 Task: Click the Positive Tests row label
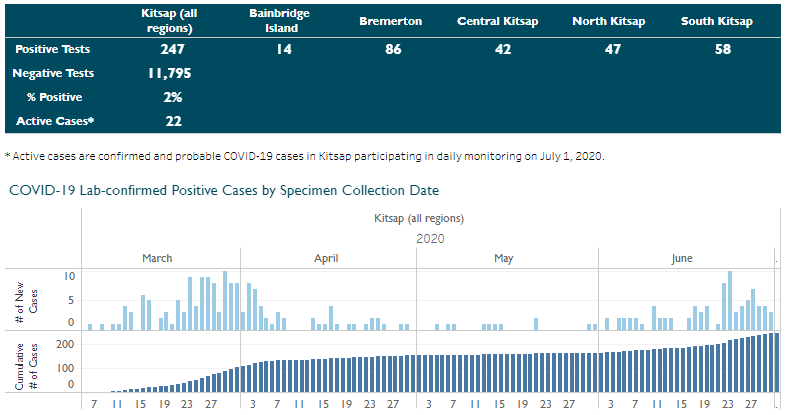pos(55,48)
